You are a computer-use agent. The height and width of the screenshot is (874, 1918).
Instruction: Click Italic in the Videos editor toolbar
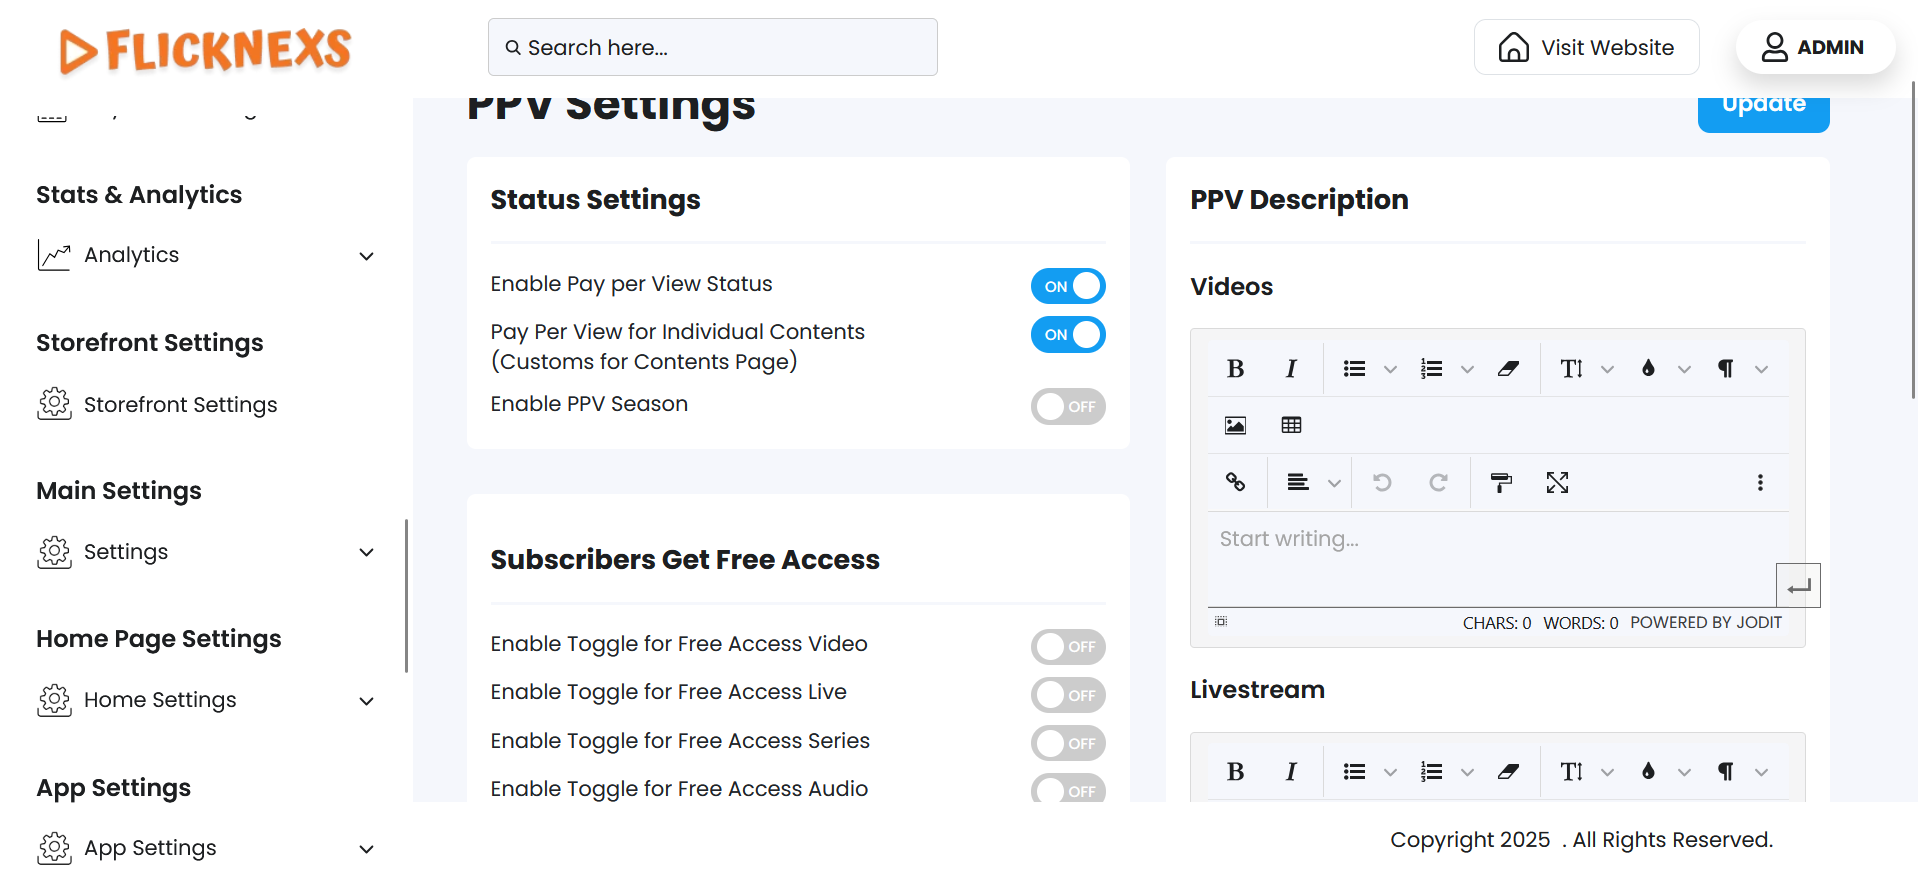pyautogui.click(x=1291, y=369)
